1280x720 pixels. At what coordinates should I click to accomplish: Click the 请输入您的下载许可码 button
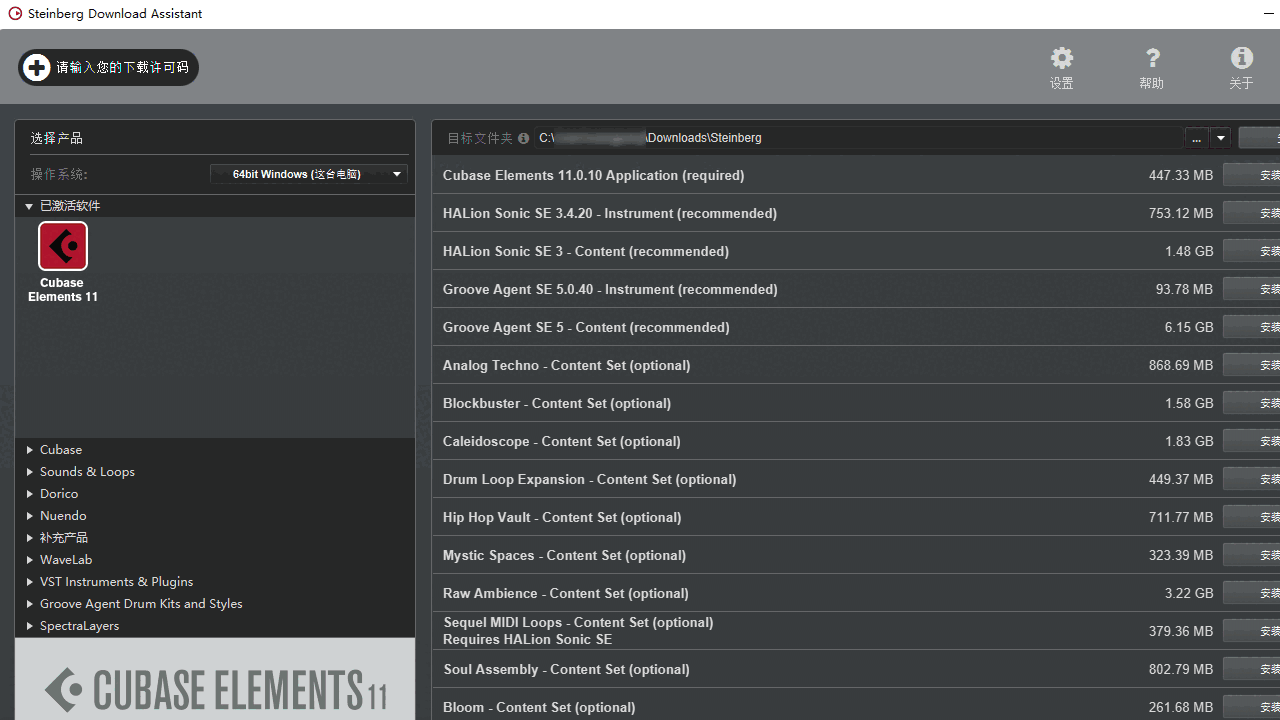(107, 67)
